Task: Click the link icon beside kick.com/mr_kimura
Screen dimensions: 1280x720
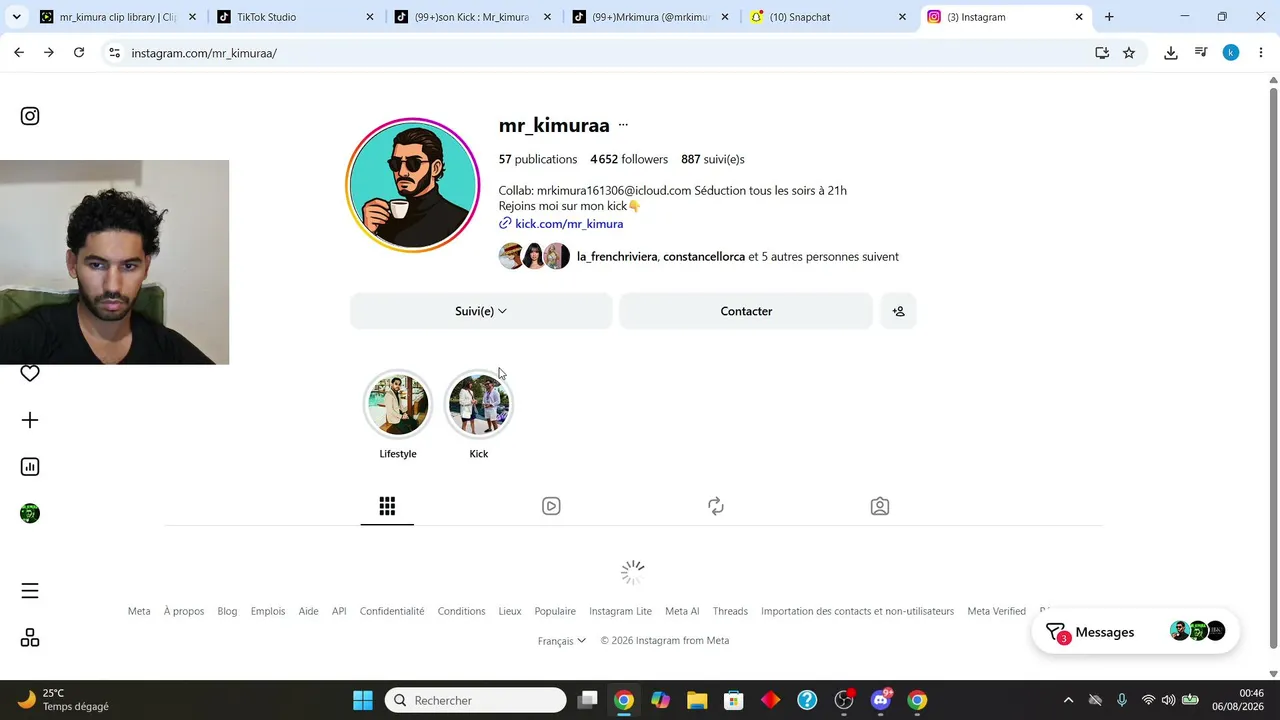Action: (505, 224)
